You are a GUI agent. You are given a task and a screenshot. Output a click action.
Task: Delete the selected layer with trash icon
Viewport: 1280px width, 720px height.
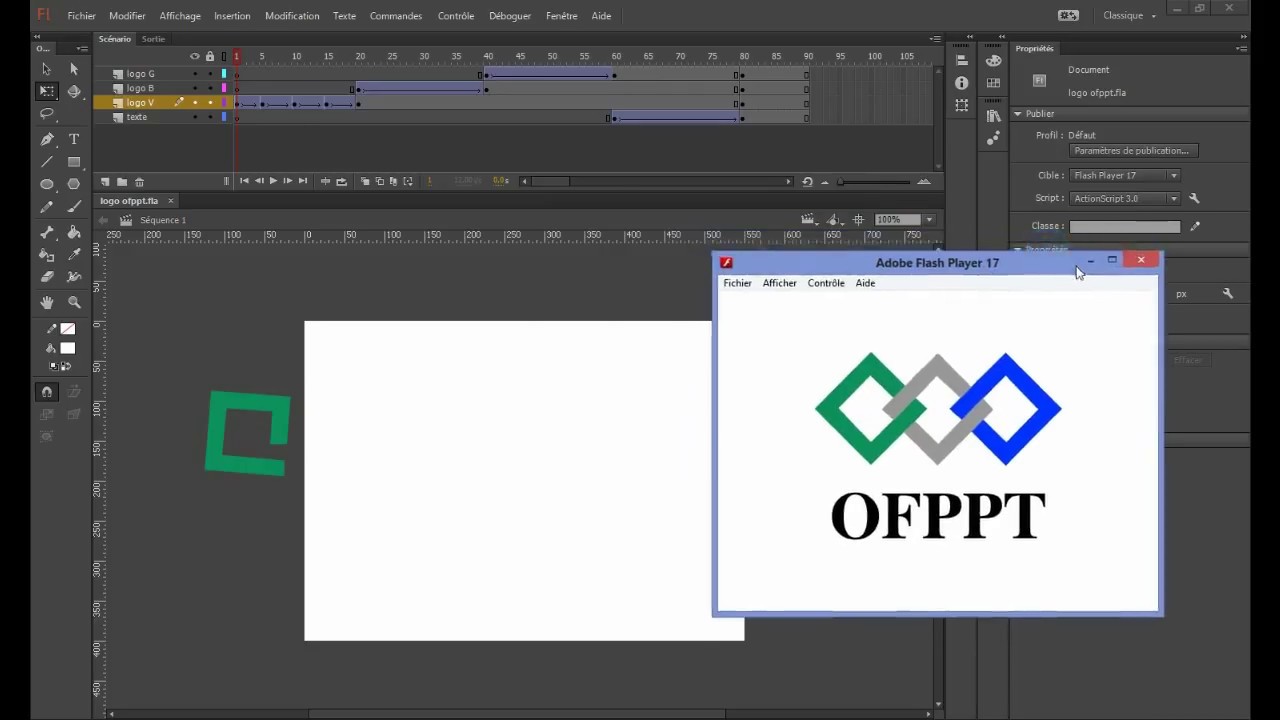click(139, 182)
